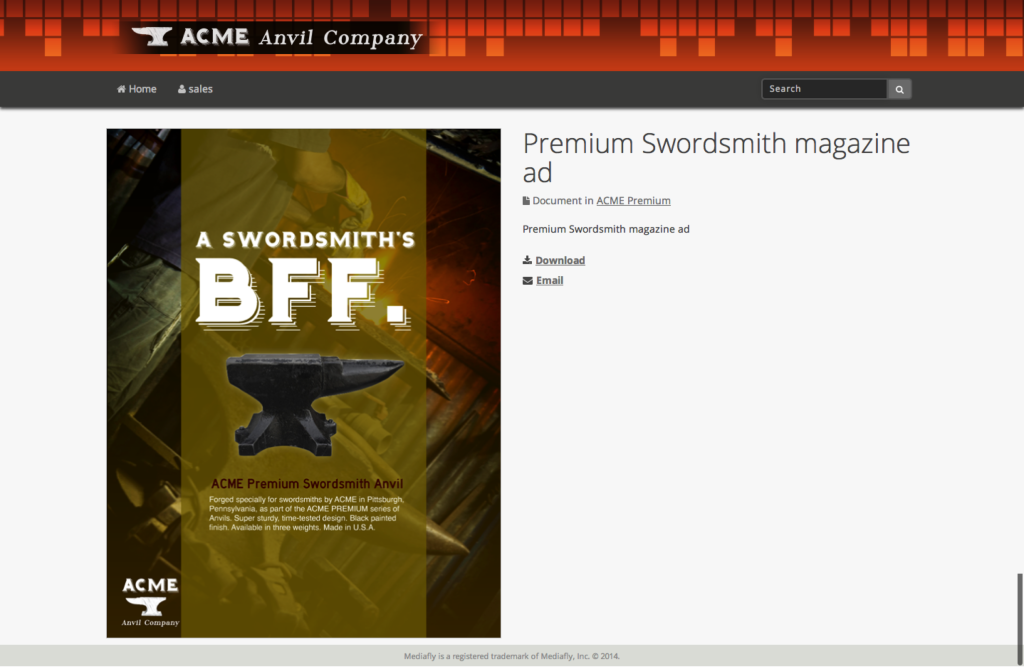
Task: Open the ACME Premium folder link
Action: click(633, 201)
